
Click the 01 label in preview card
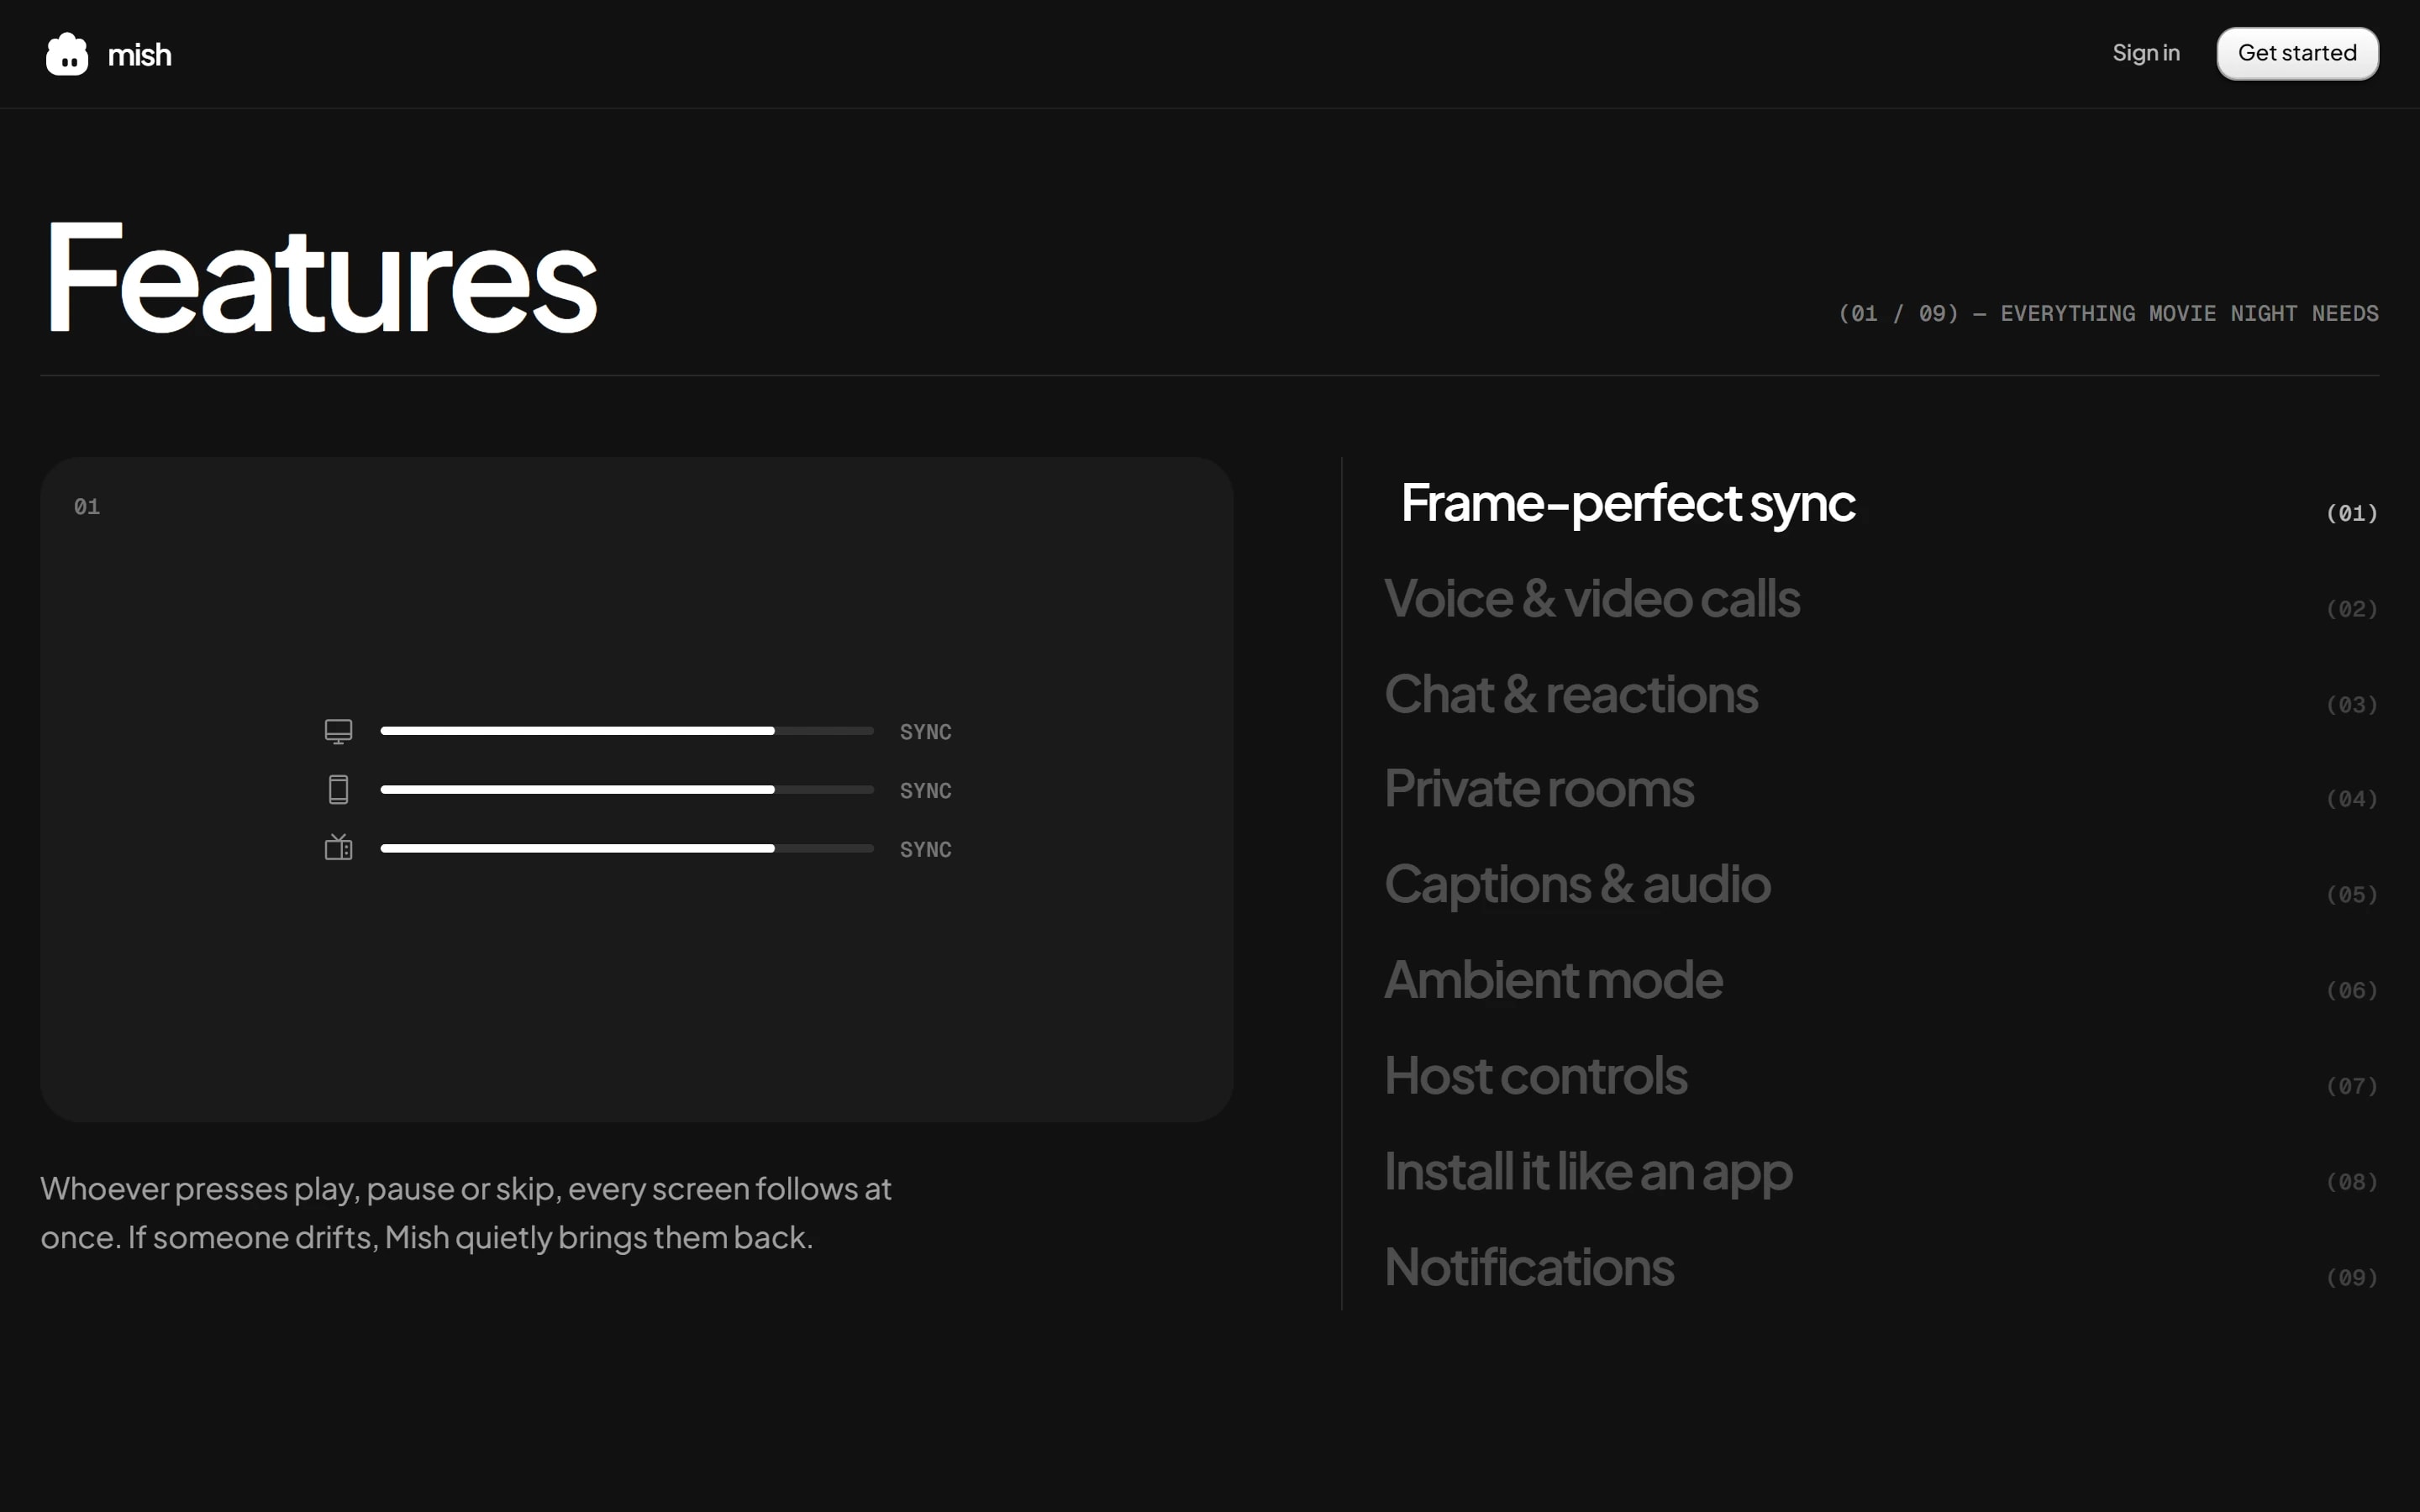click(87, 507)
